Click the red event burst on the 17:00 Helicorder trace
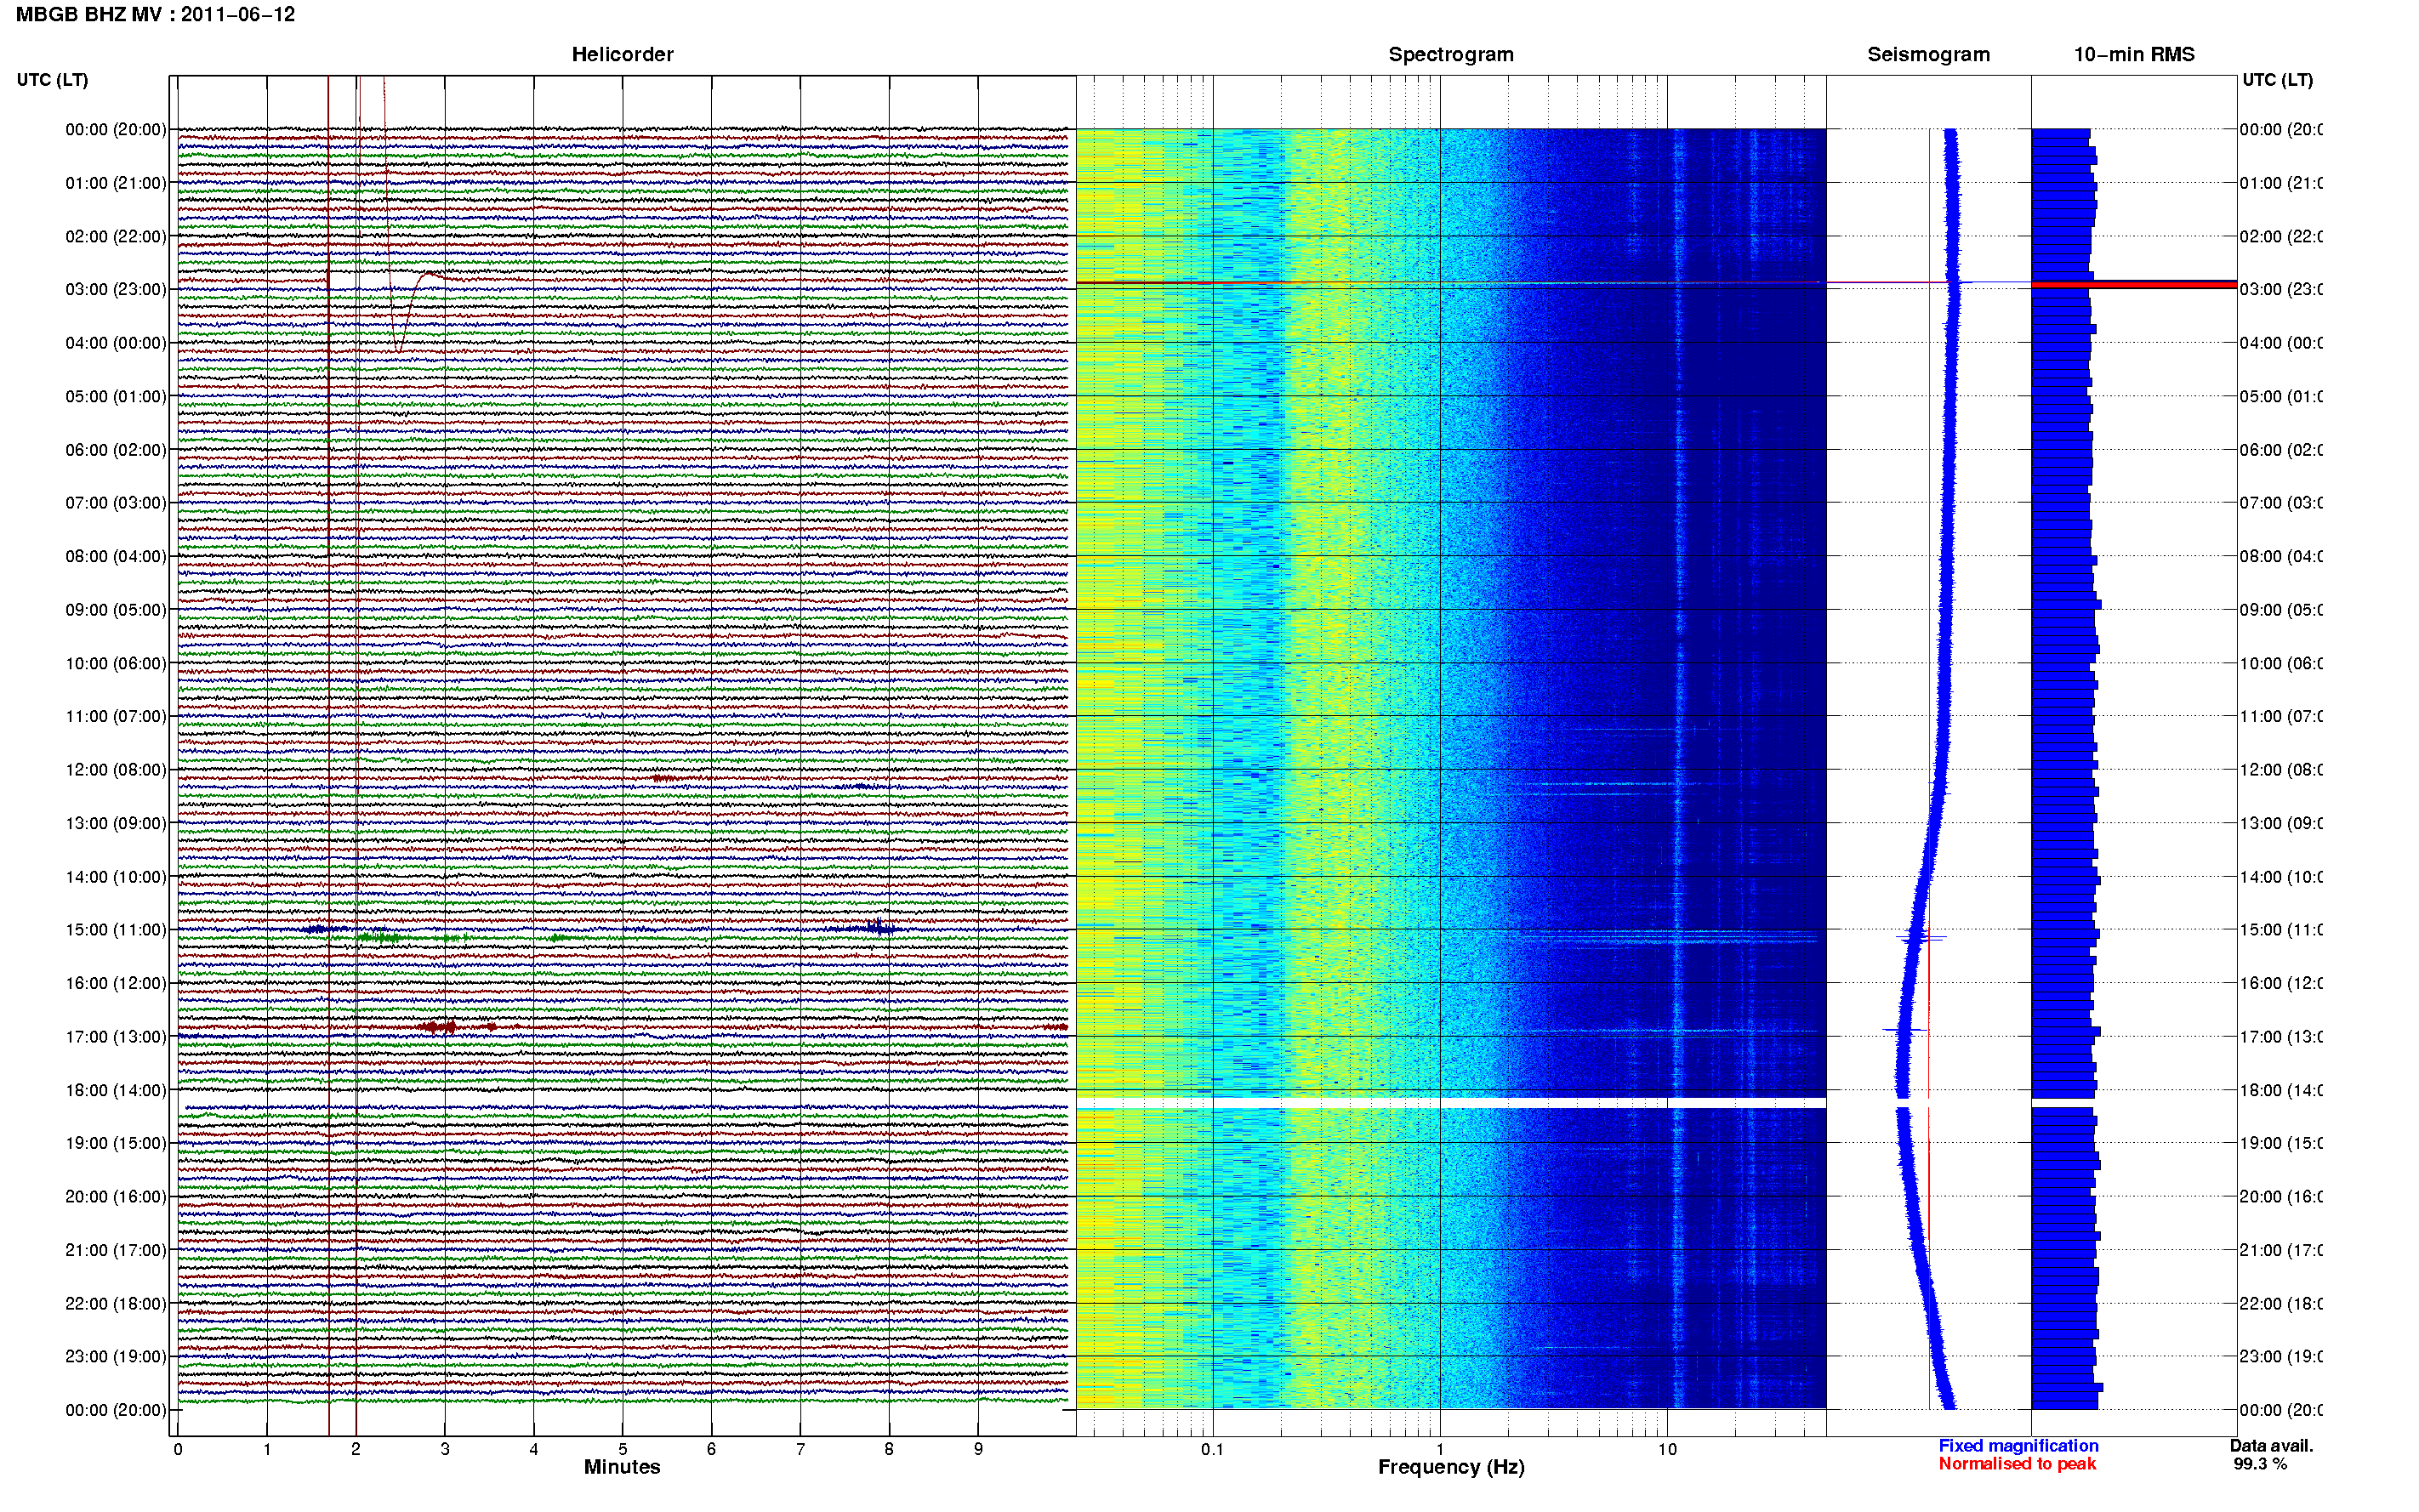 pyautogui.click(x=439, y=1027)
